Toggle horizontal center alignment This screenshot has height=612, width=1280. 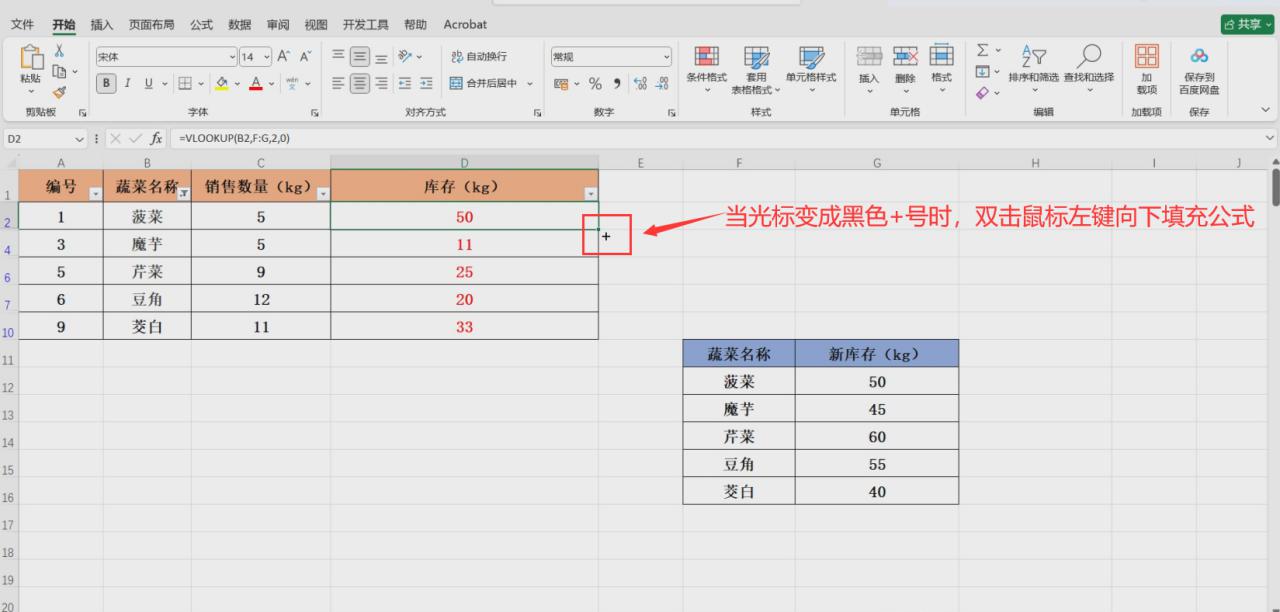360,84
